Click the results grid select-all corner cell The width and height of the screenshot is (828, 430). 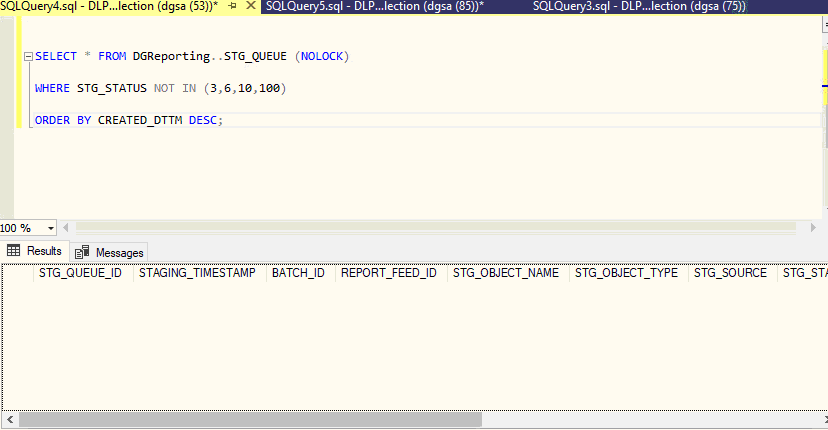click(x=17, y=273)
